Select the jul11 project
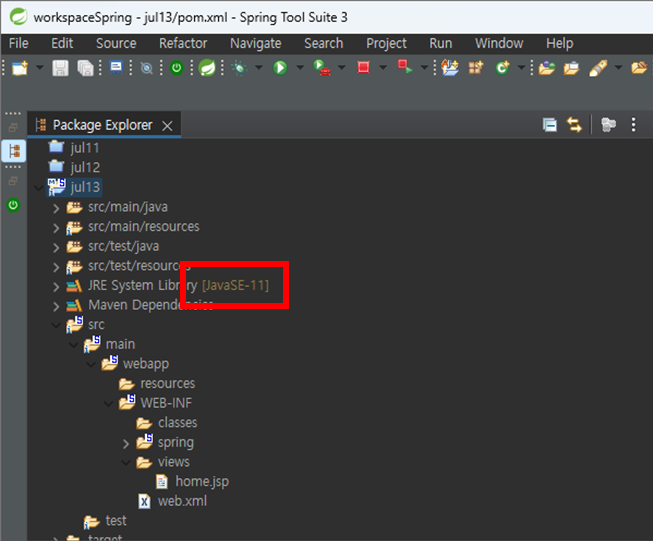Screen dimensions: 653x541 click(85, 148)
